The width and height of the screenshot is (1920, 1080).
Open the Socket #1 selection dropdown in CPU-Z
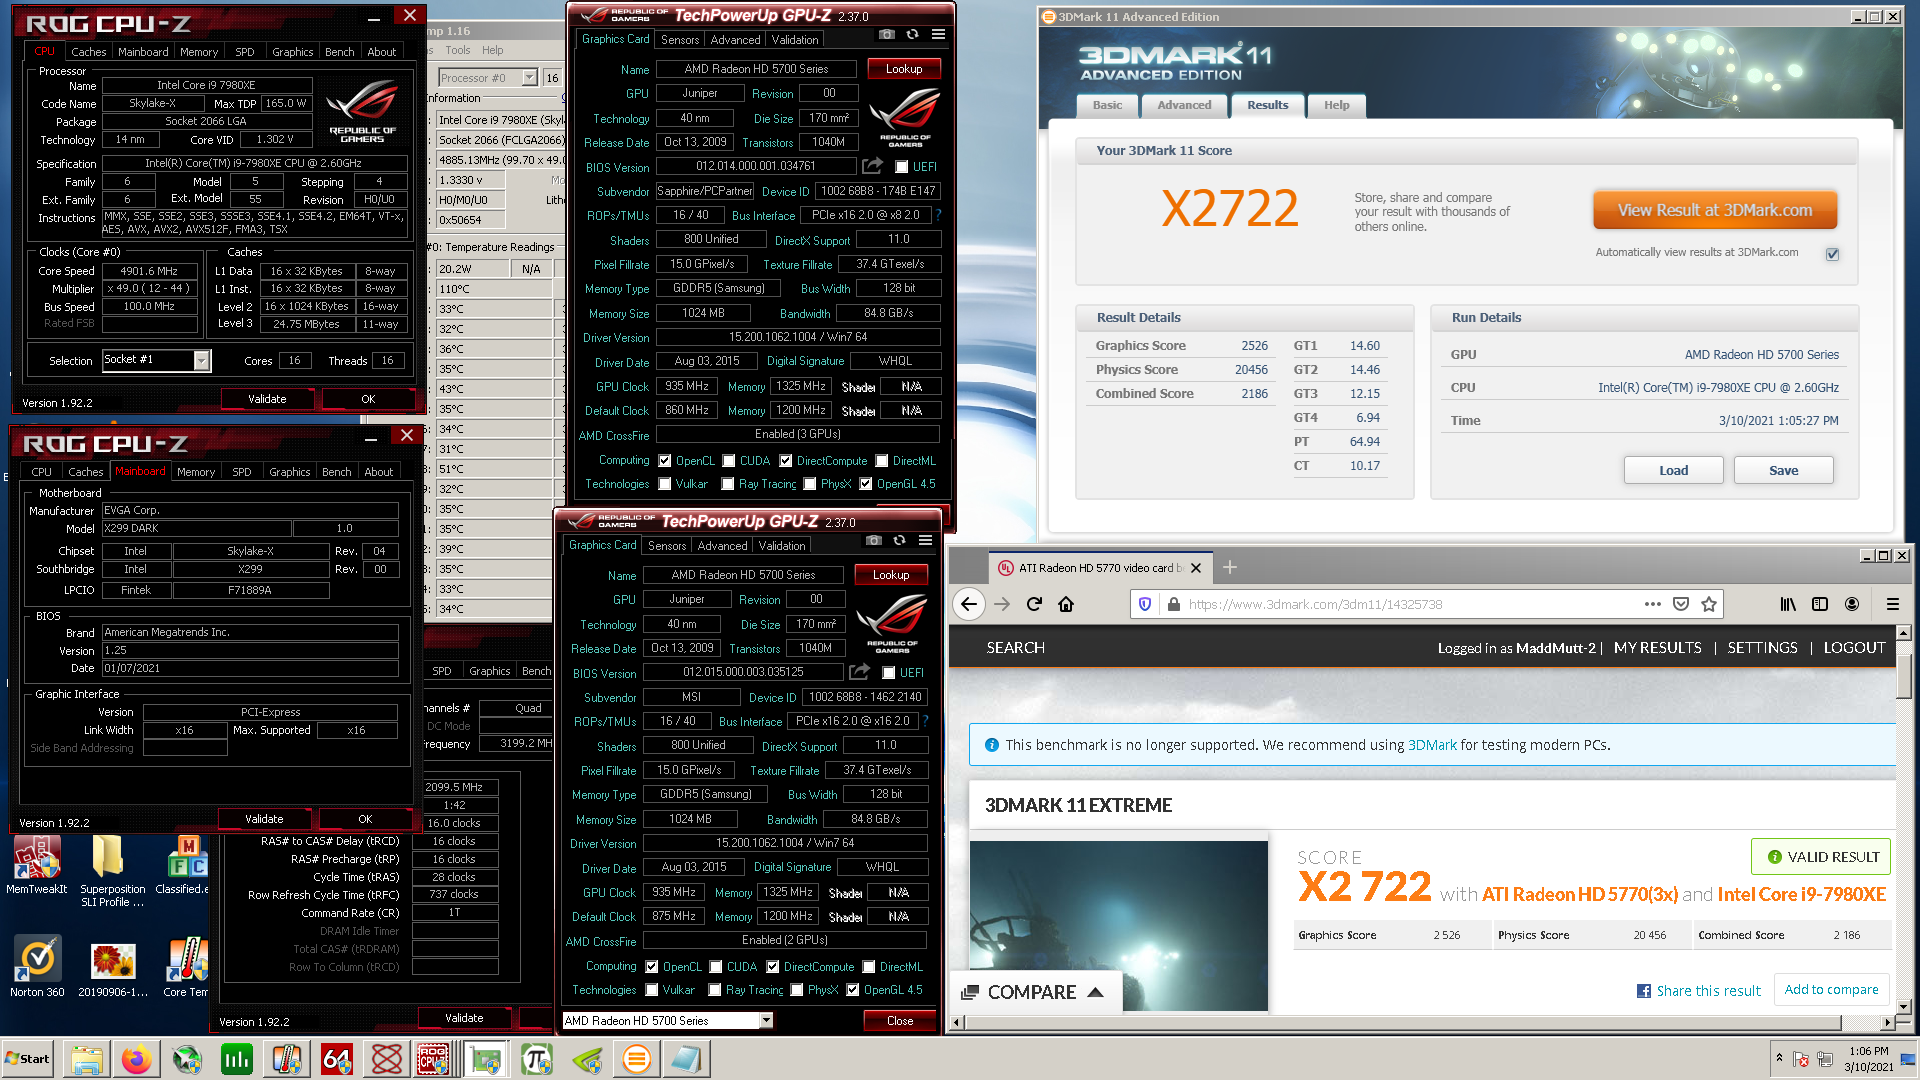(201, 360)
